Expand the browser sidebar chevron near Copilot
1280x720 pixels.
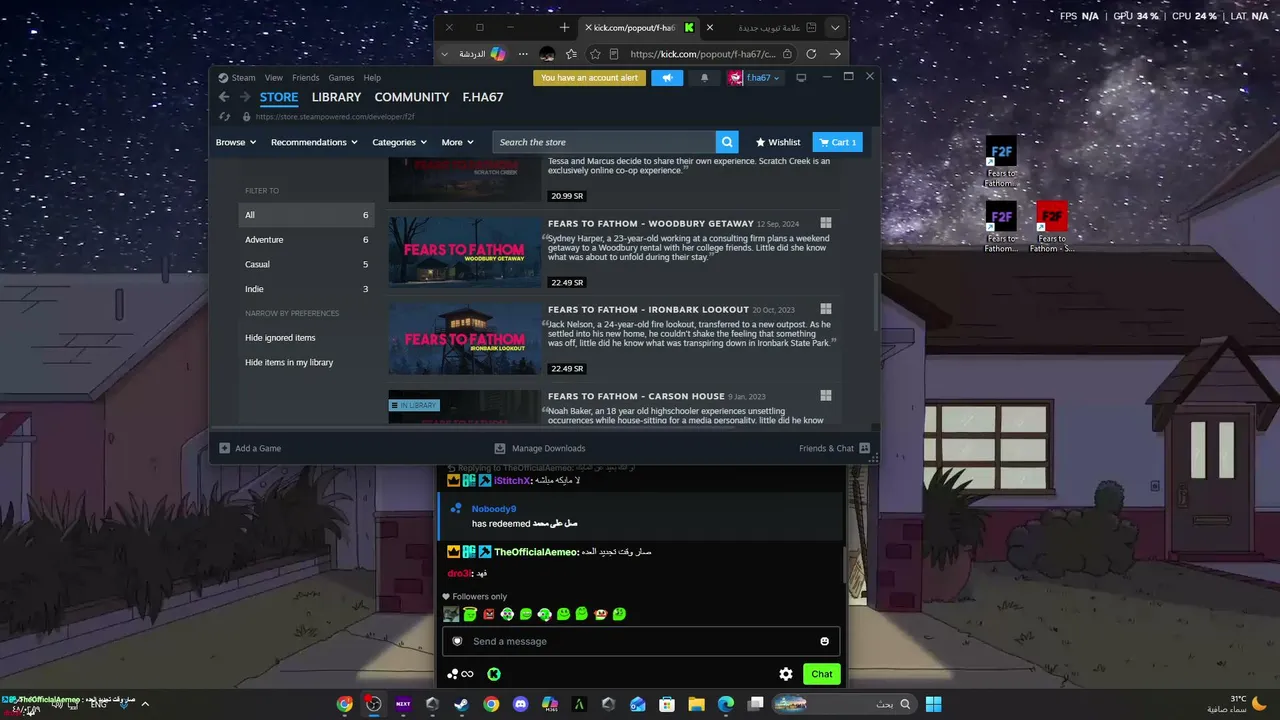point(444,54)
